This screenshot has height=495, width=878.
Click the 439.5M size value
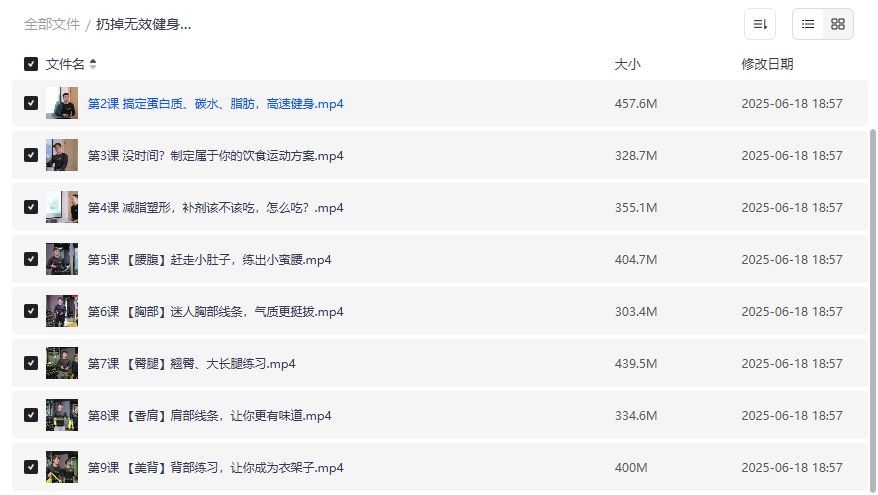[x=636, y=364]
